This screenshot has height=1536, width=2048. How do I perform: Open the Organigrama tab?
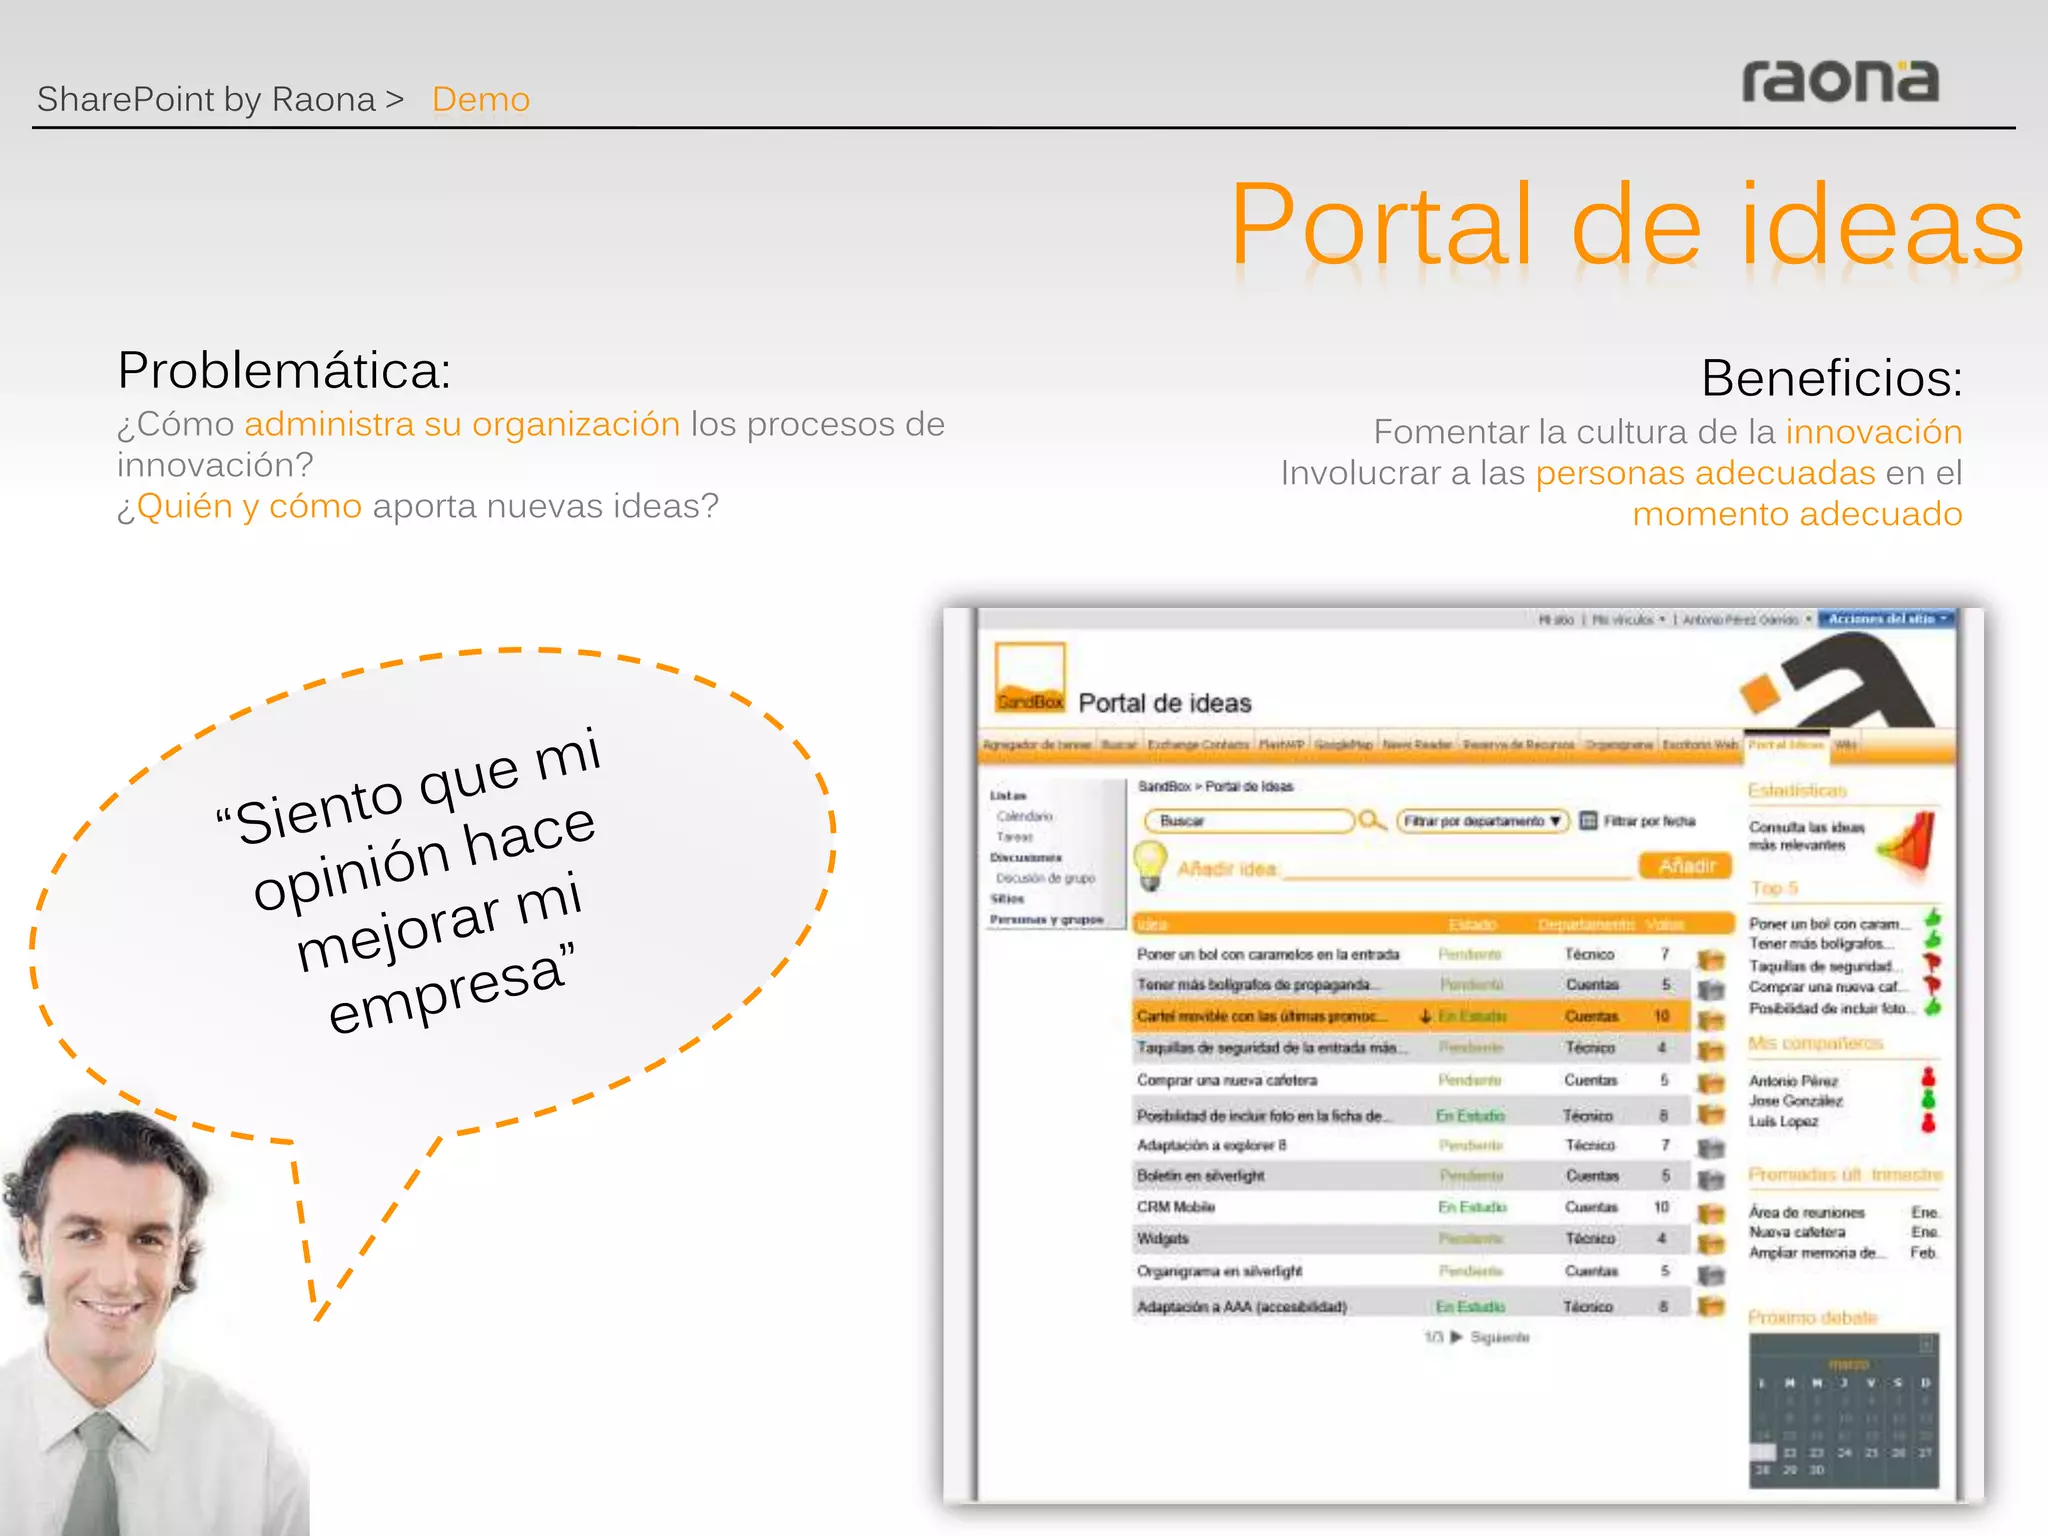[x=1619, y=745]
